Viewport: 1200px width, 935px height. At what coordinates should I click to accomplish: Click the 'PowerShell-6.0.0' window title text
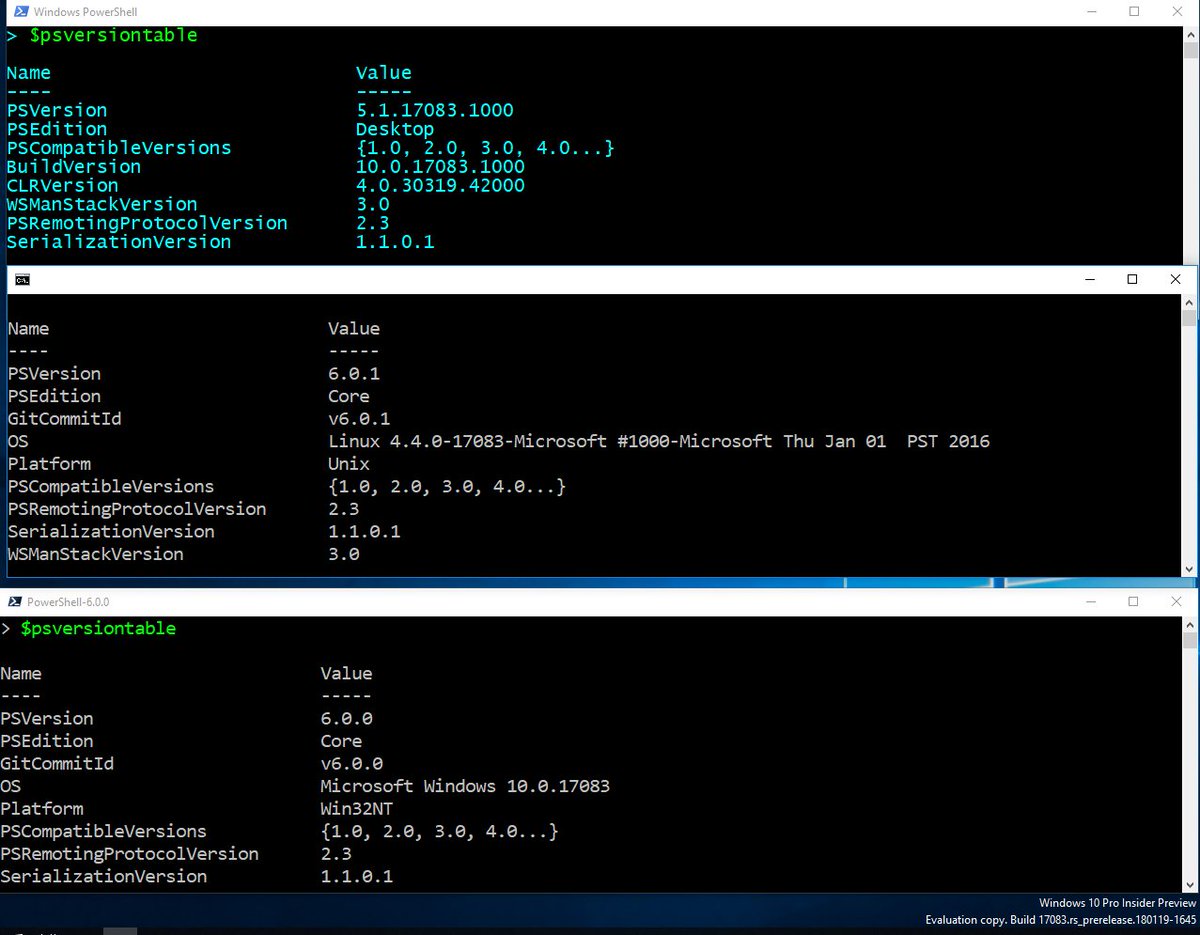point(68,602)
